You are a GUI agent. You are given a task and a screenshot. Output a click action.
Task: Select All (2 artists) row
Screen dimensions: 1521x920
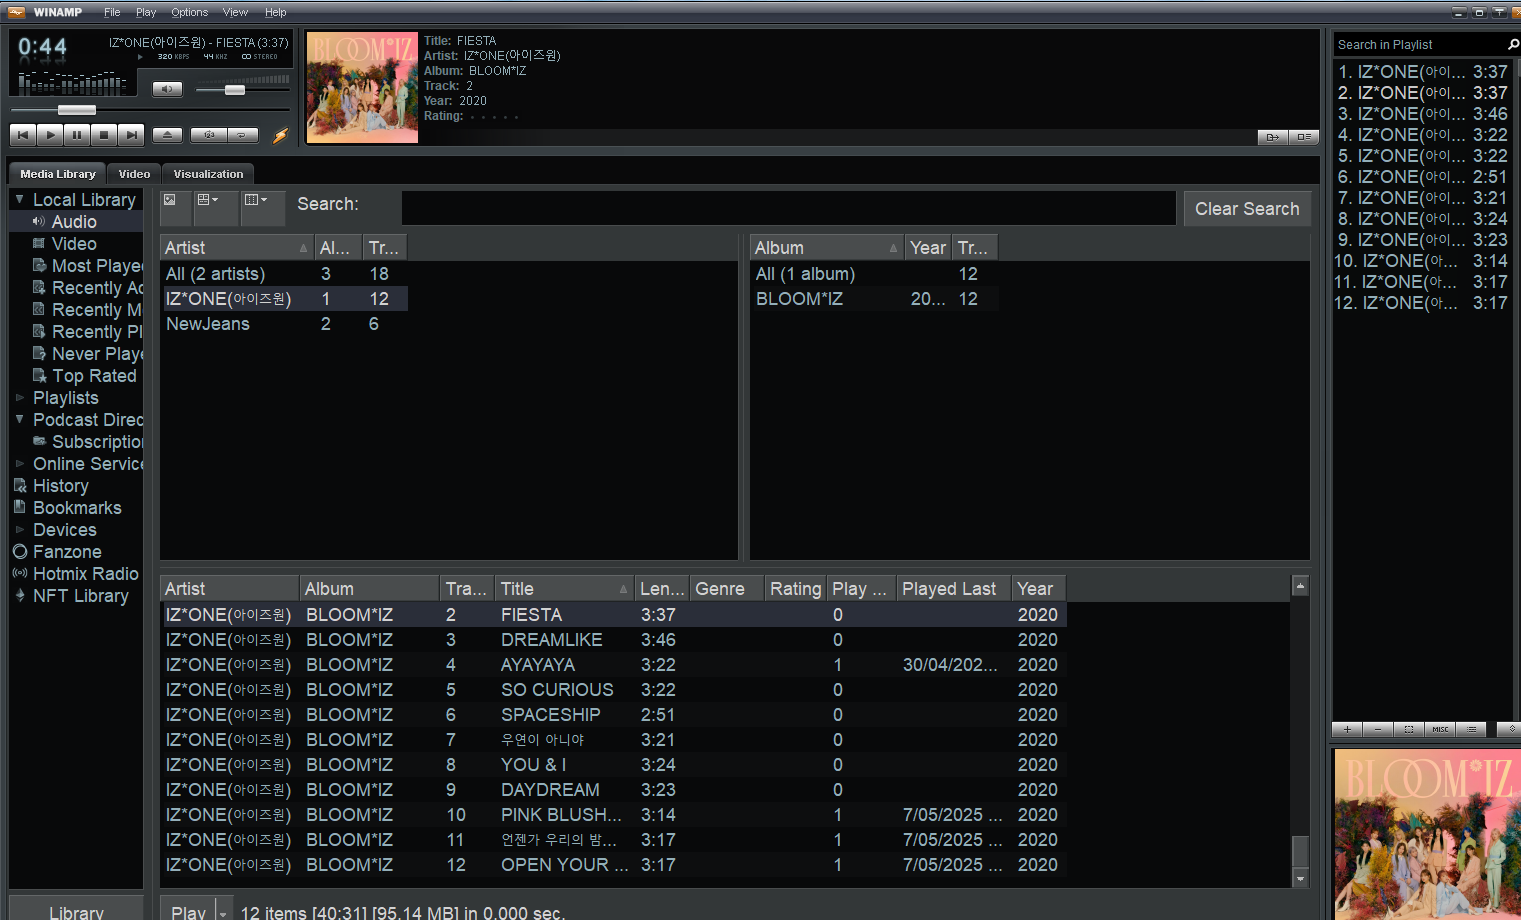point(284,274)
